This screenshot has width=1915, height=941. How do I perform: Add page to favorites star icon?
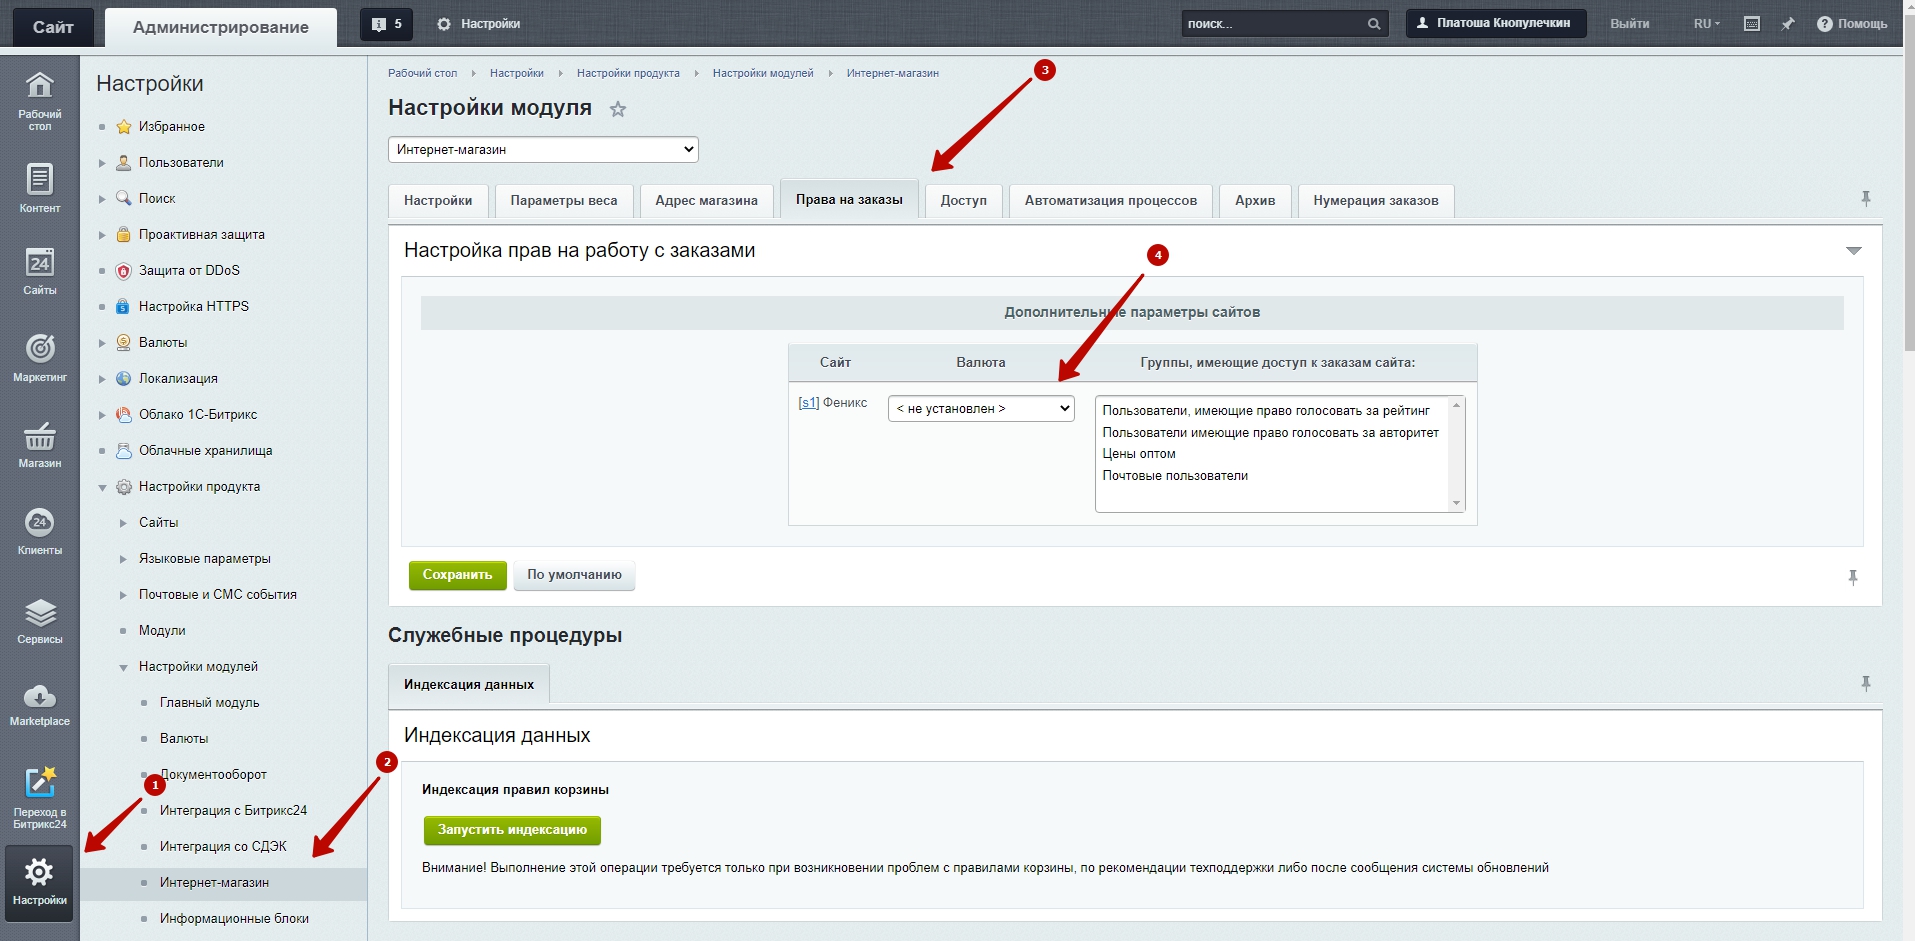tap(618, 109)
